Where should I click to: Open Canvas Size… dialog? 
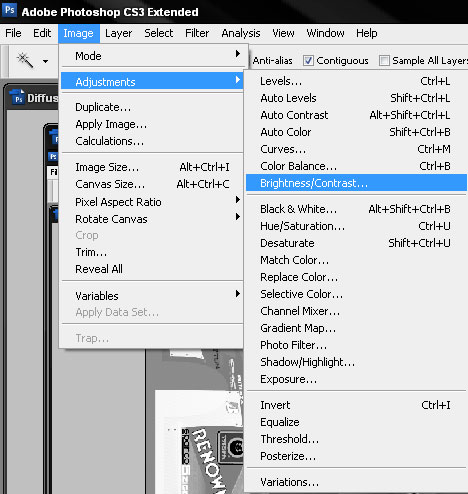(152, 184)
